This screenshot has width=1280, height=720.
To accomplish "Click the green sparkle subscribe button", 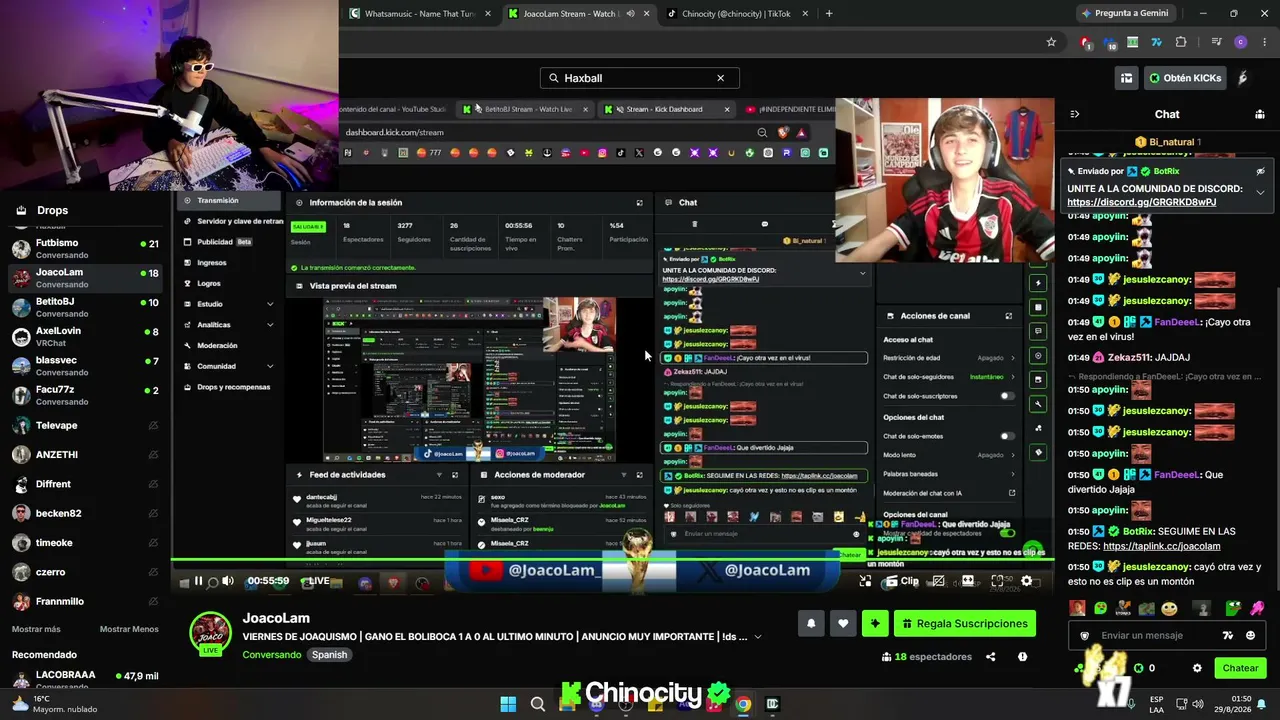I will click(875, 623).
